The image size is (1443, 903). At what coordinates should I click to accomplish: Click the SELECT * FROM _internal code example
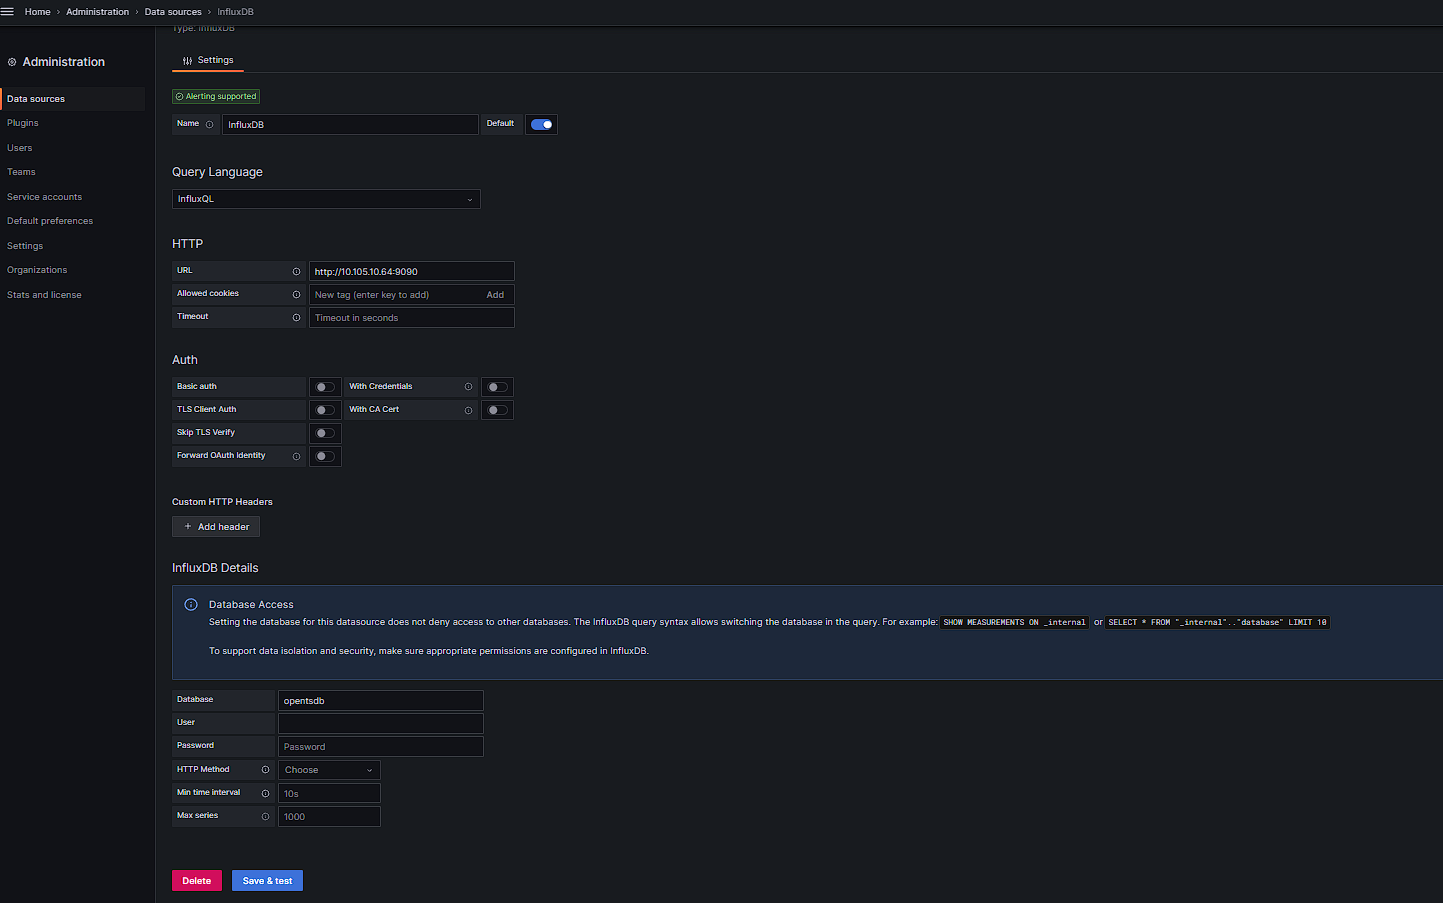1217,622
